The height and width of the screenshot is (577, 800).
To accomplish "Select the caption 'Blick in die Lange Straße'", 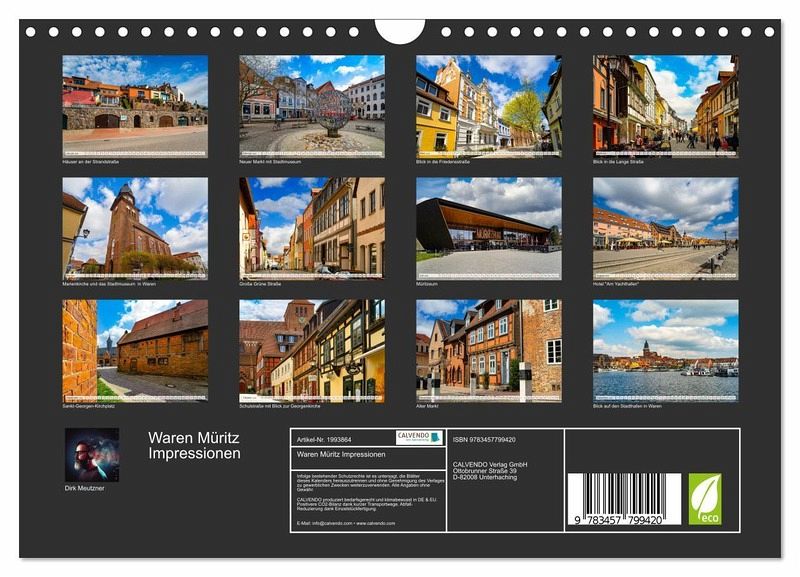I will (x=618, y=162).
